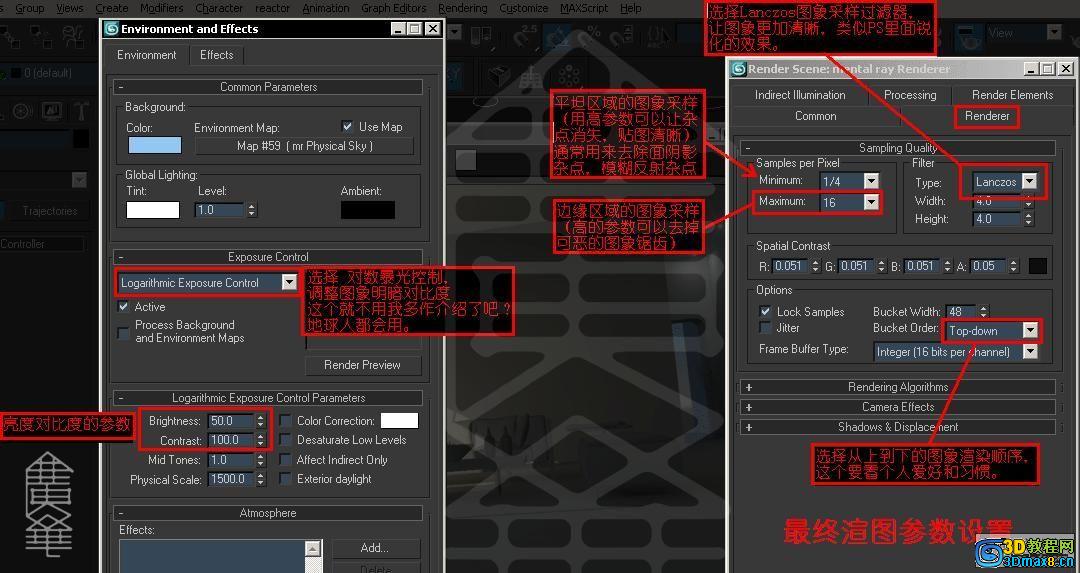
Task: Uncheck the Use Map checkbox
Action: [x=347, y=127]
